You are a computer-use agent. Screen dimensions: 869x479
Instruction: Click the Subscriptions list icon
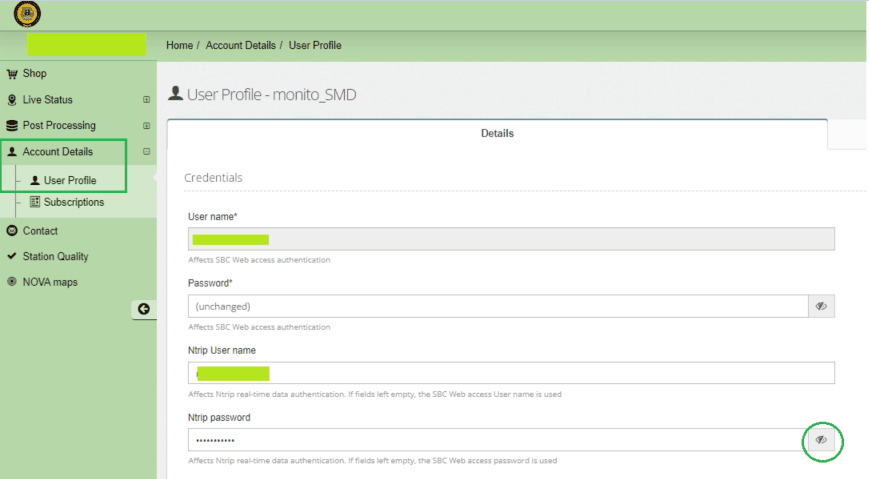point(35,202)
